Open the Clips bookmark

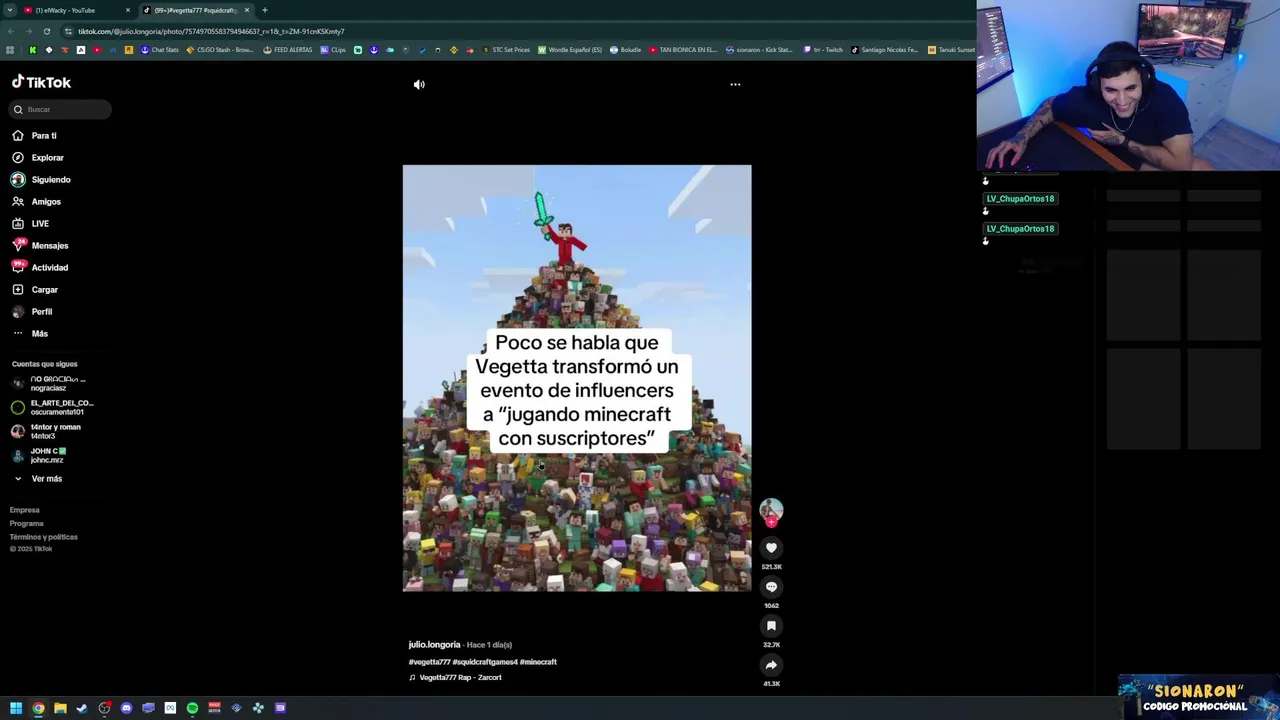click(x=333, y=50)
